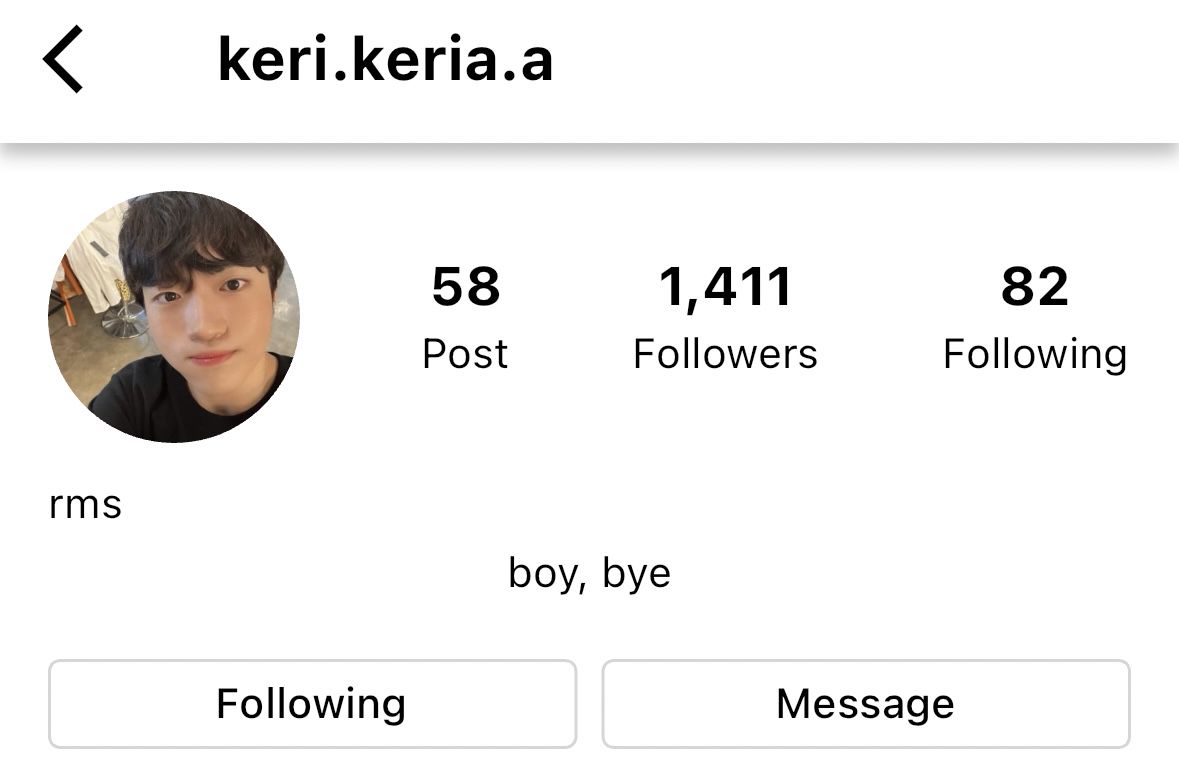This screenshot has height=774, width=1179.
Task: Tap the back arrow icon
Action: coord(62,59)
